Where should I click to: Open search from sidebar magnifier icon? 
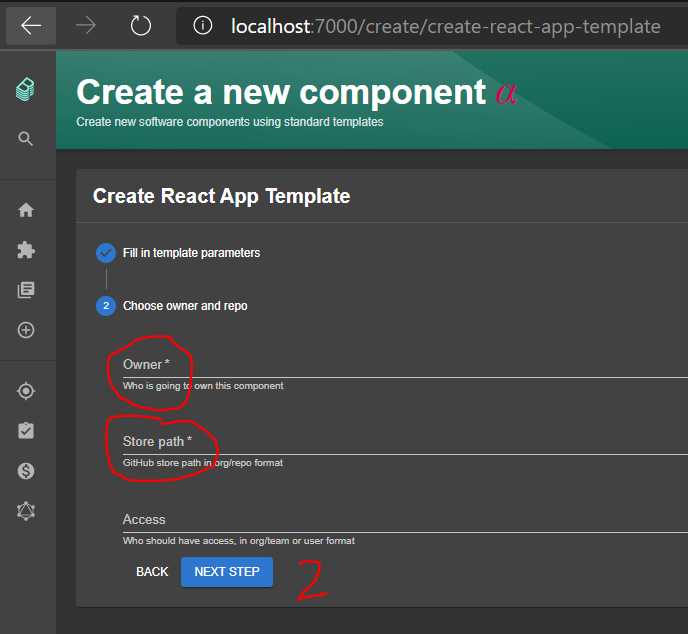pyautogui.click(x=25, y=139)
